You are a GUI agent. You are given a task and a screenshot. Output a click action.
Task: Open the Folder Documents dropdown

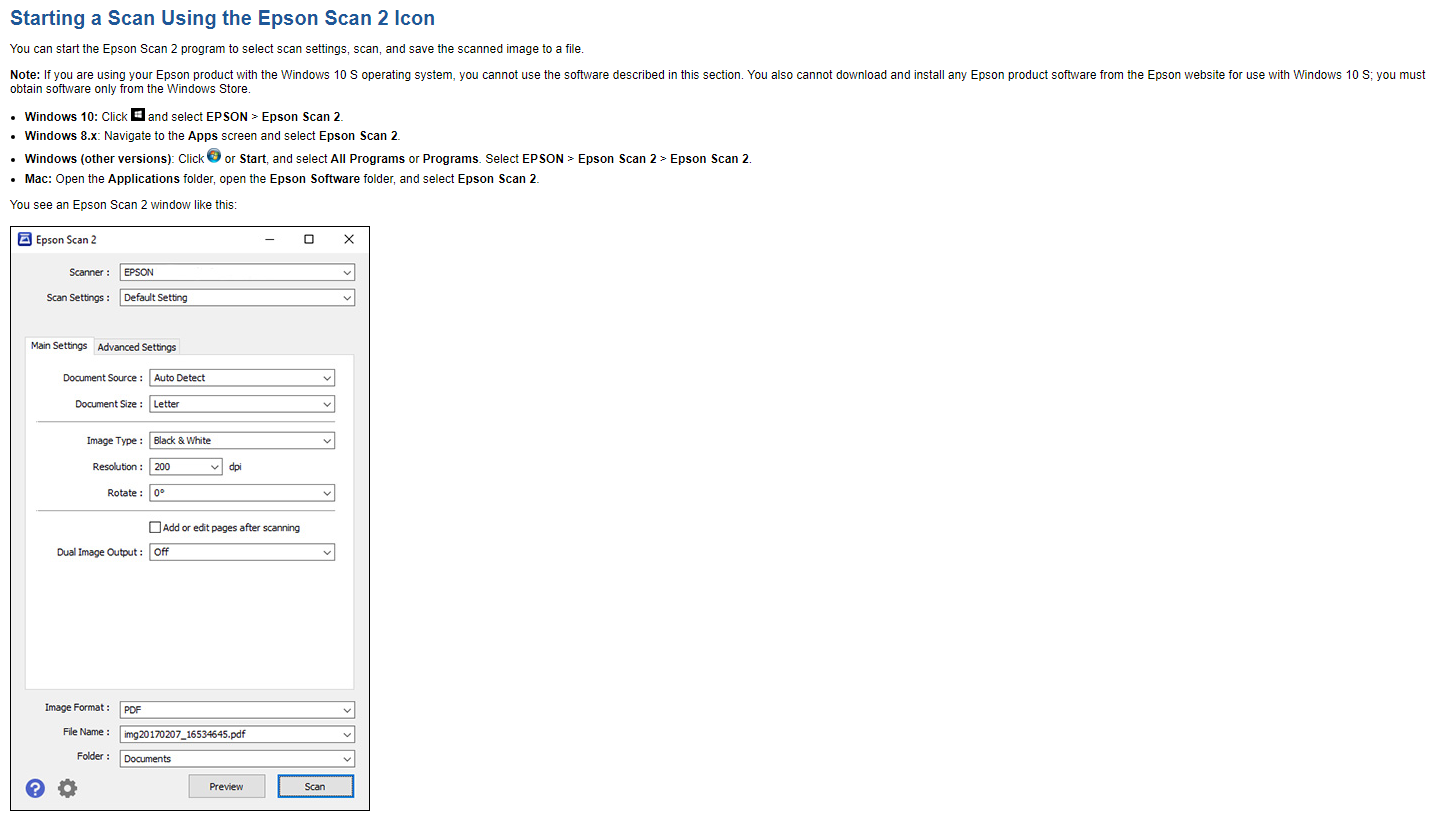point(237,758)
